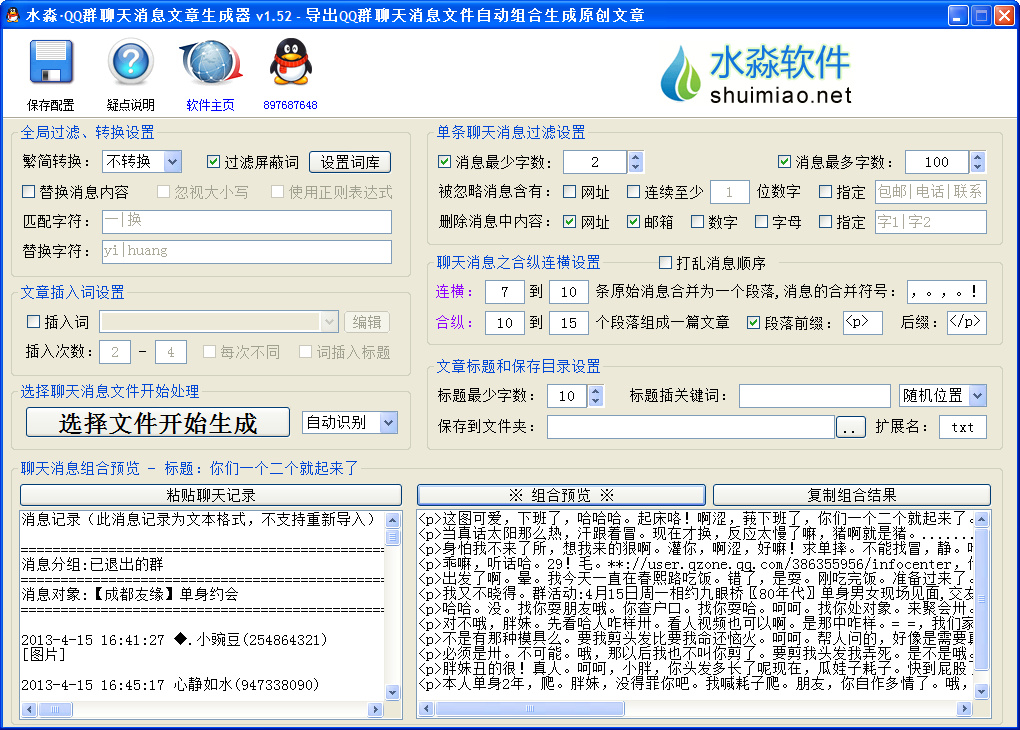Click the 标题插关键词 input field
This screenshot has height=730, width=1020.
pos(814,396)
